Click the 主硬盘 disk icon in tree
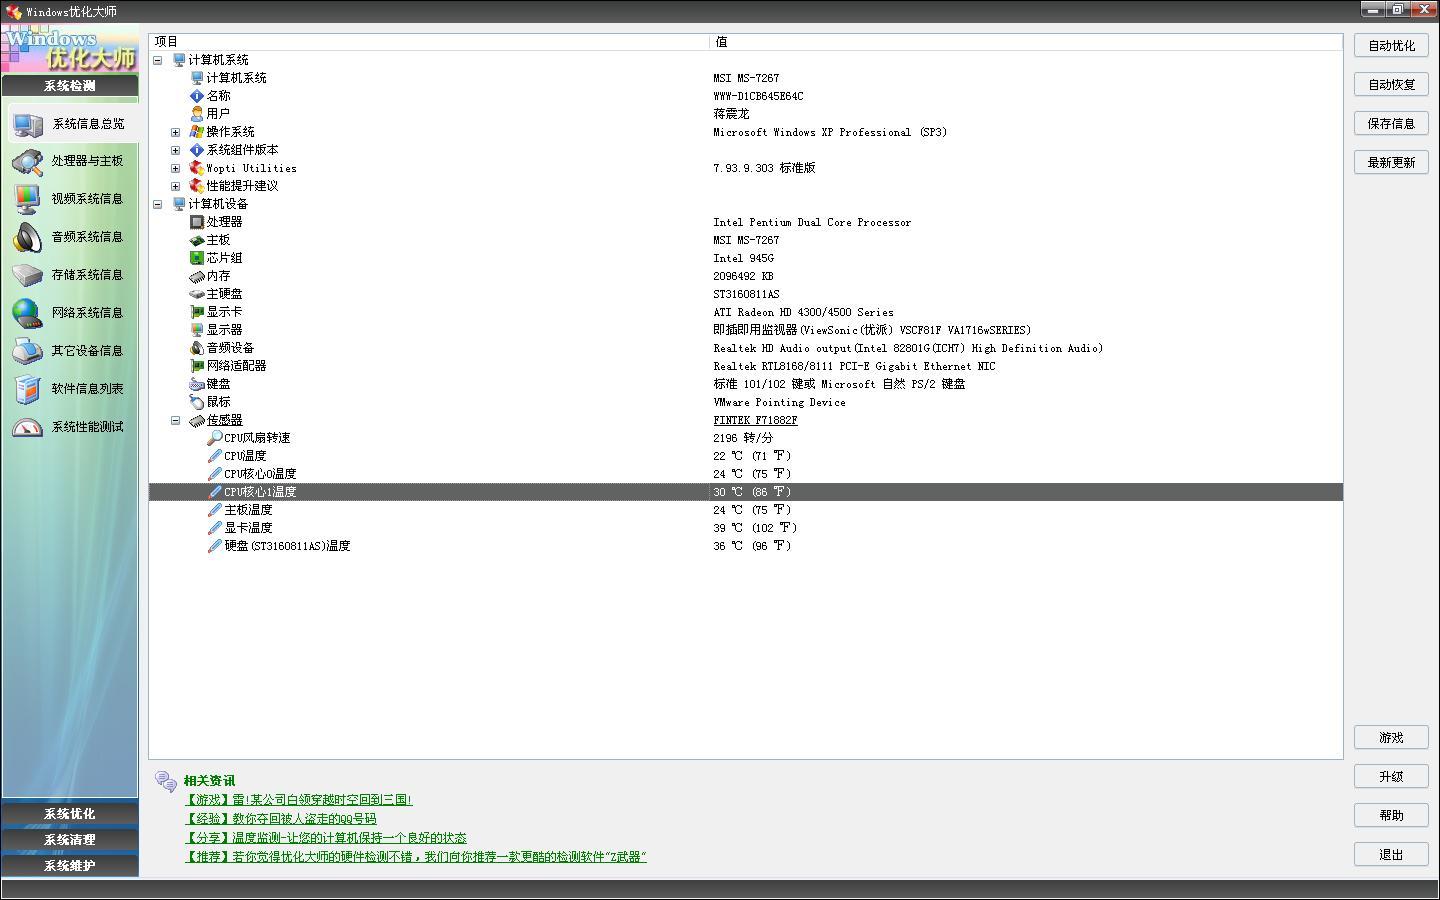This screenshot has height=900, width=1440. [x=197, y=294]
